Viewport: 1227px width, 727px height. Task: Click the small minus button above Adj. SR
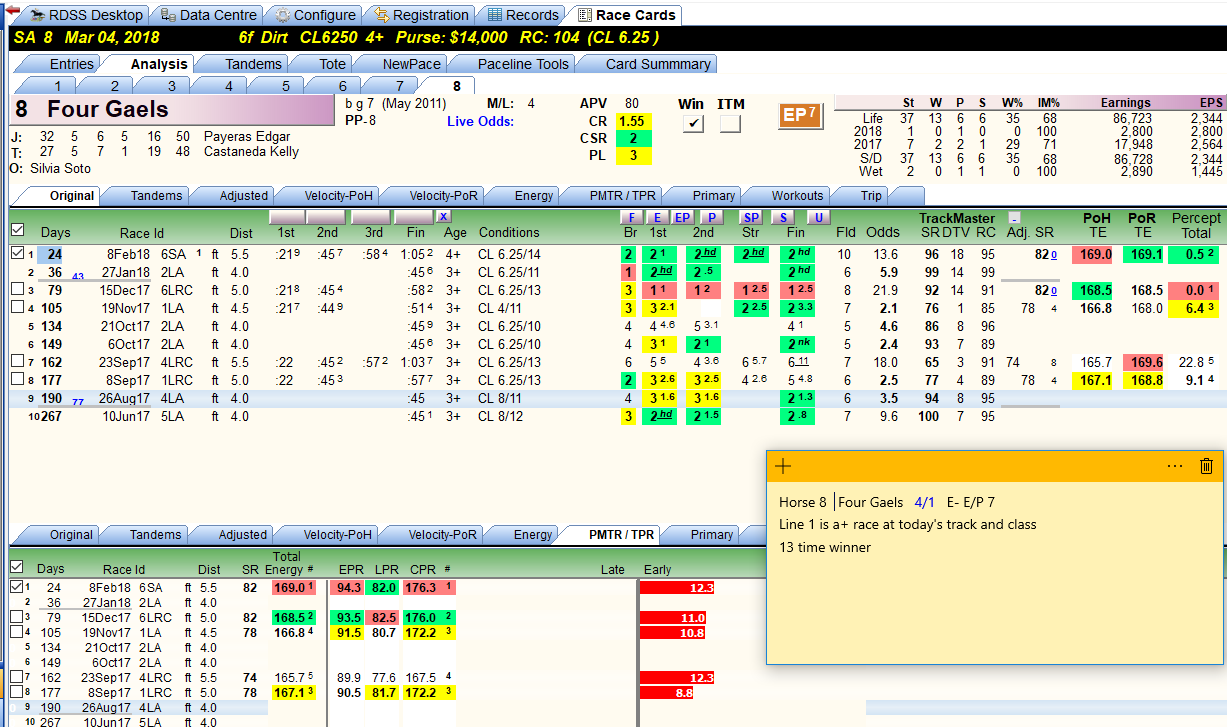pyautogui.click(x=1014, y=217)
